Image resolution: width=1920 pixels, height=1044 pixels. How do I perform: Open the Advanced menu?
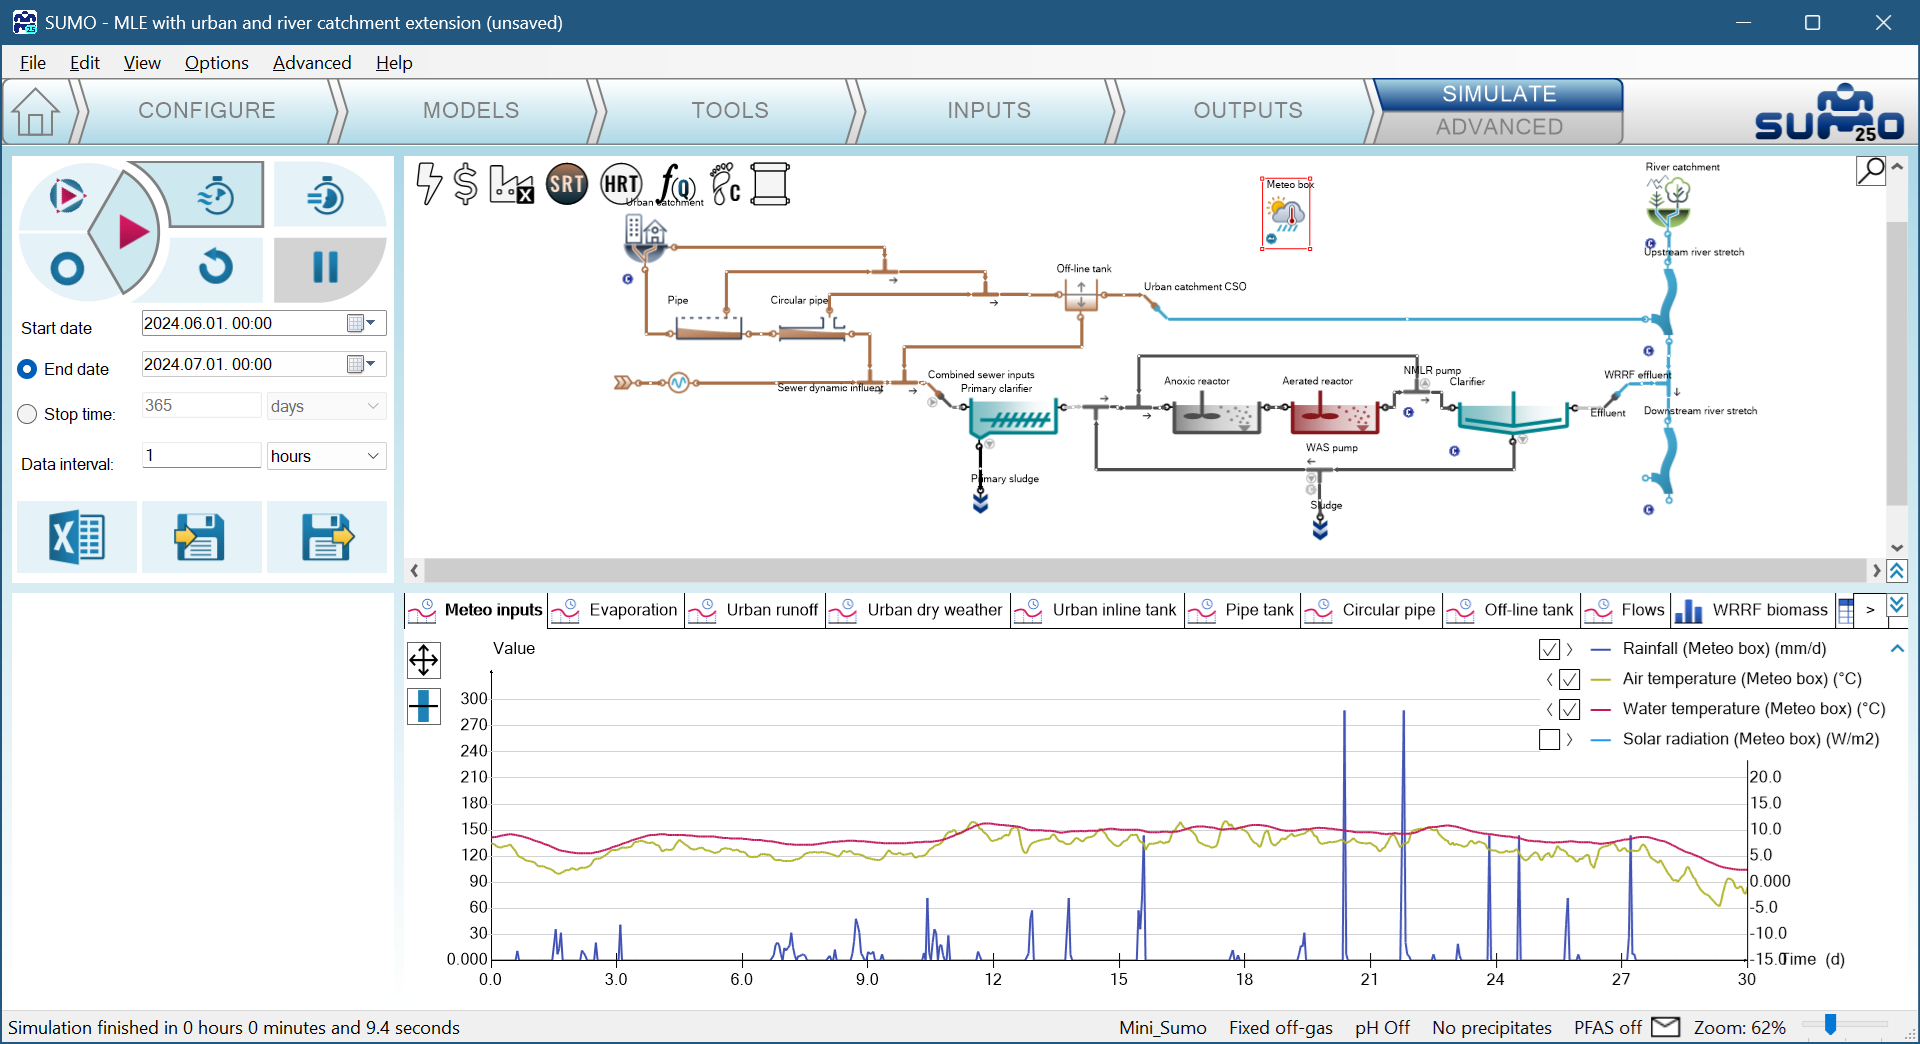click(311, 63)
